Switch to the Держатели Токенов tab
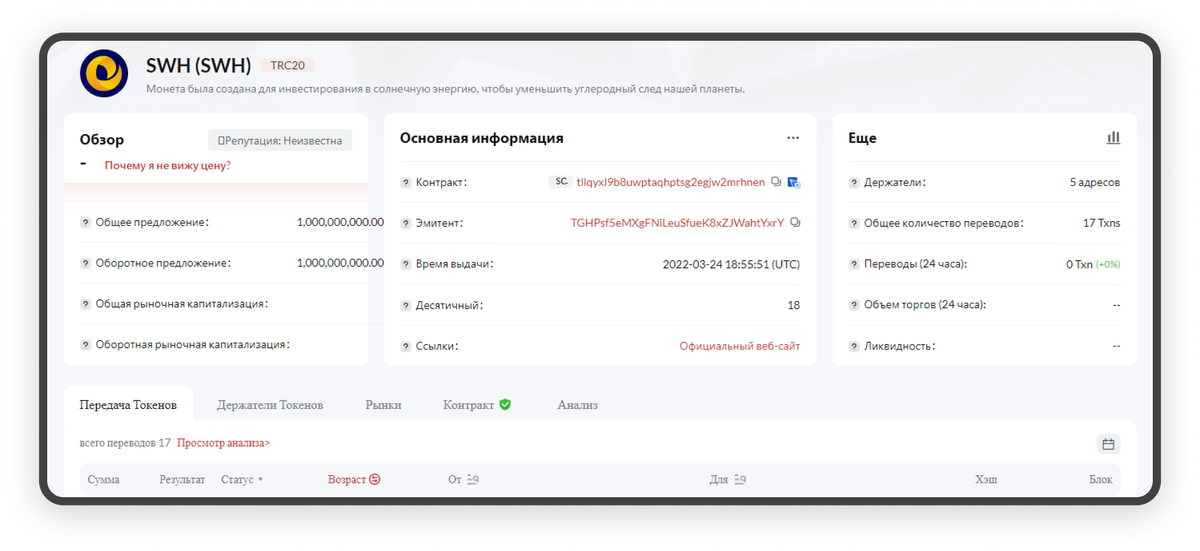The height and width of the screenshot is (551, 1200). point(270,405)
